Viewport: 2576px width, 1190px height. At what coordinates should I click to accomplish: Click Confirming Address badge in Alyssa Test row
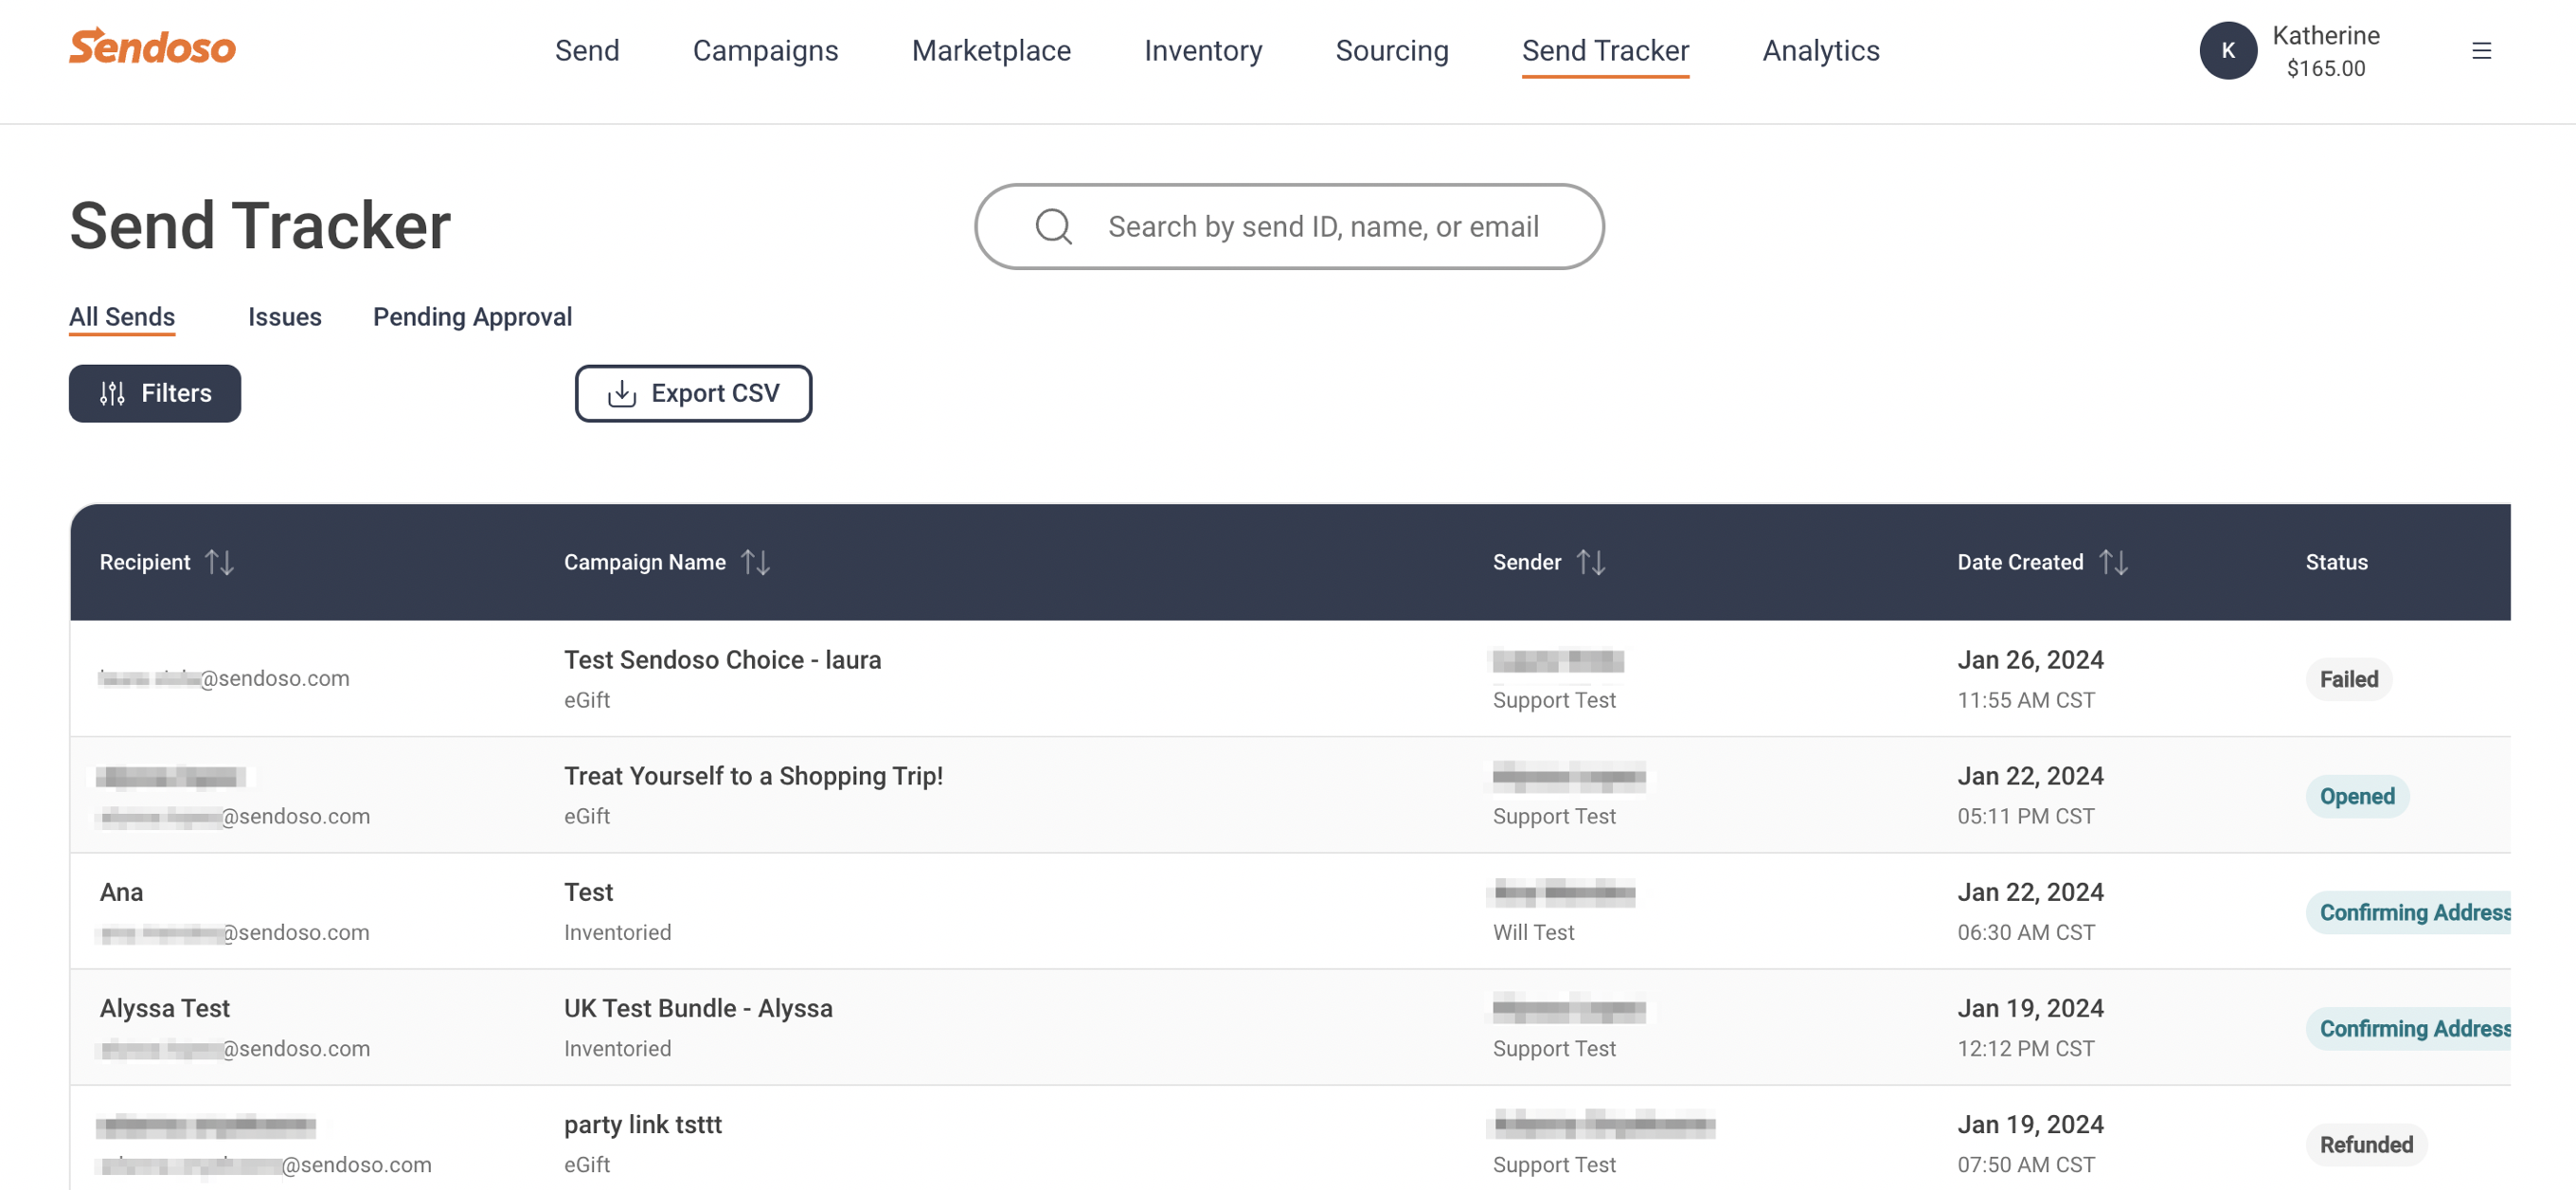2409,1028
